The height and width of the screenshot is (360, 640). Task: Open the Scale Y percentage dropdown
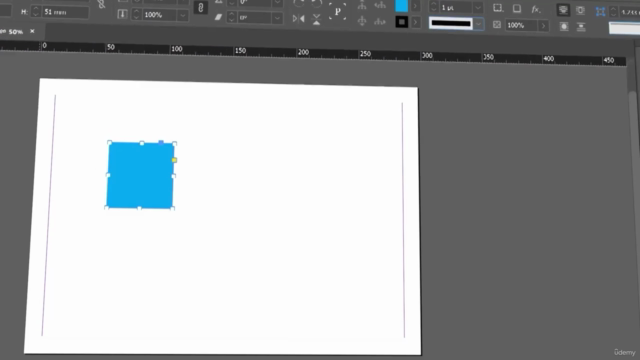click(183, 16)
